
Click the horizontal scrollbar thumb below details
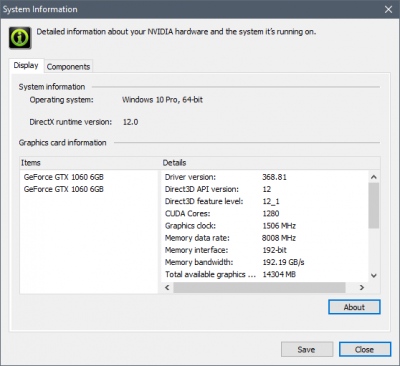(x=259, y=287)
